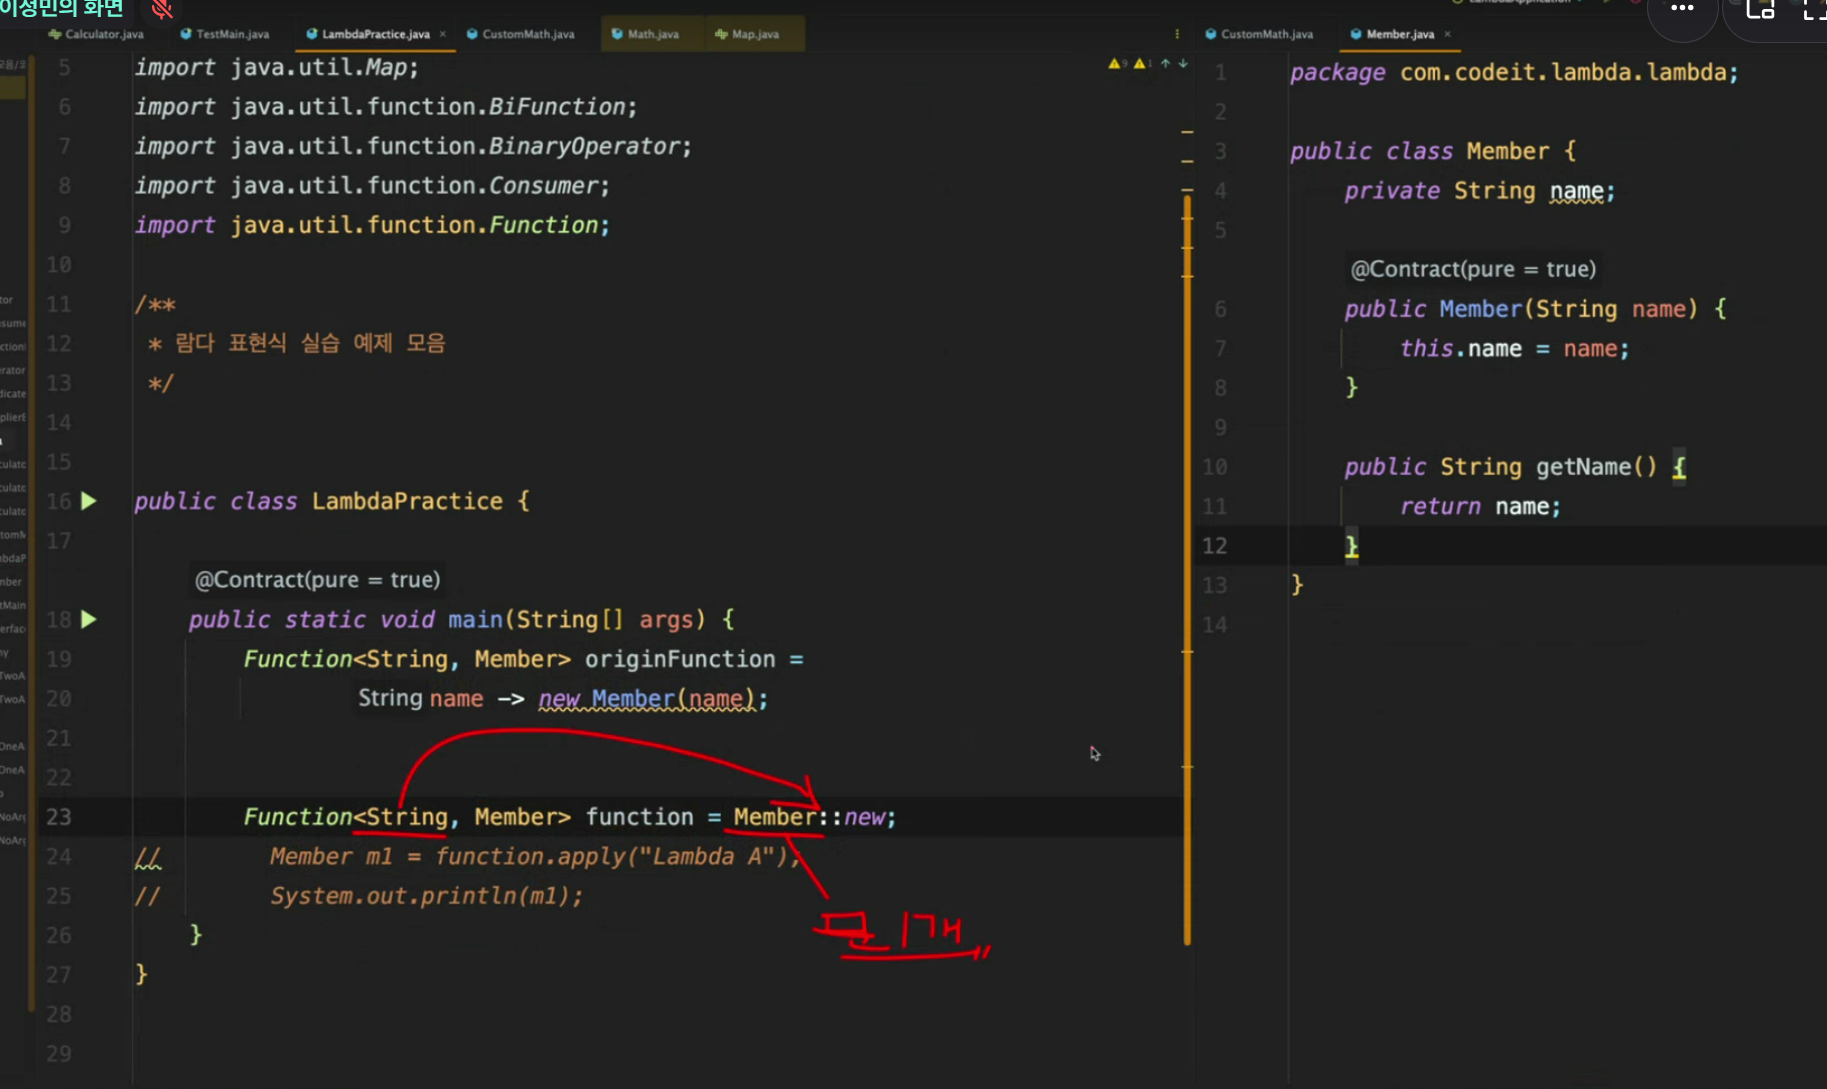Click the run arrow beside main method

(89, 620)
